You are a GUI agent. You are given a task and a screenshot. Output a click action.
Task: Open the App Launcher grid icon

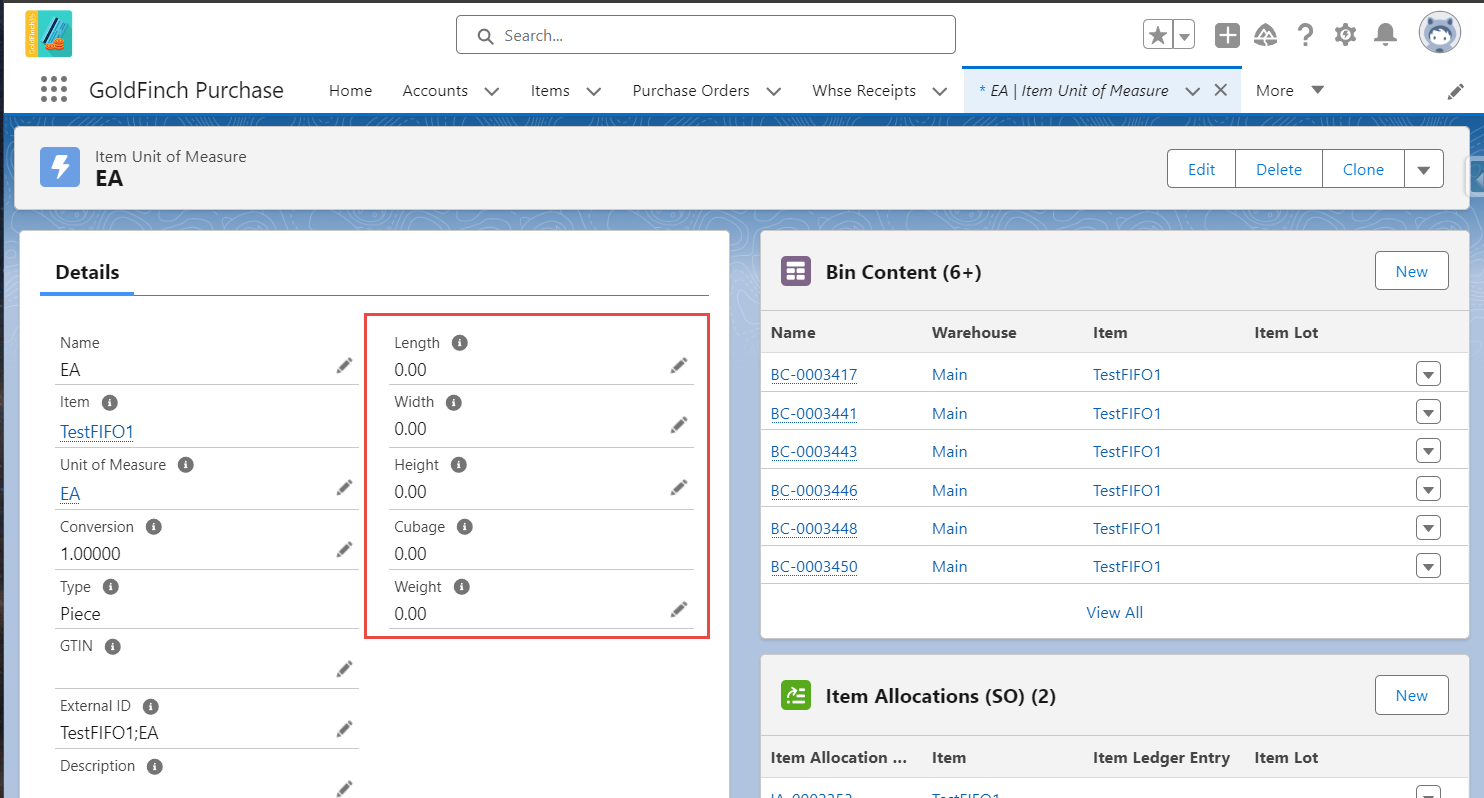tap(54, 90)
